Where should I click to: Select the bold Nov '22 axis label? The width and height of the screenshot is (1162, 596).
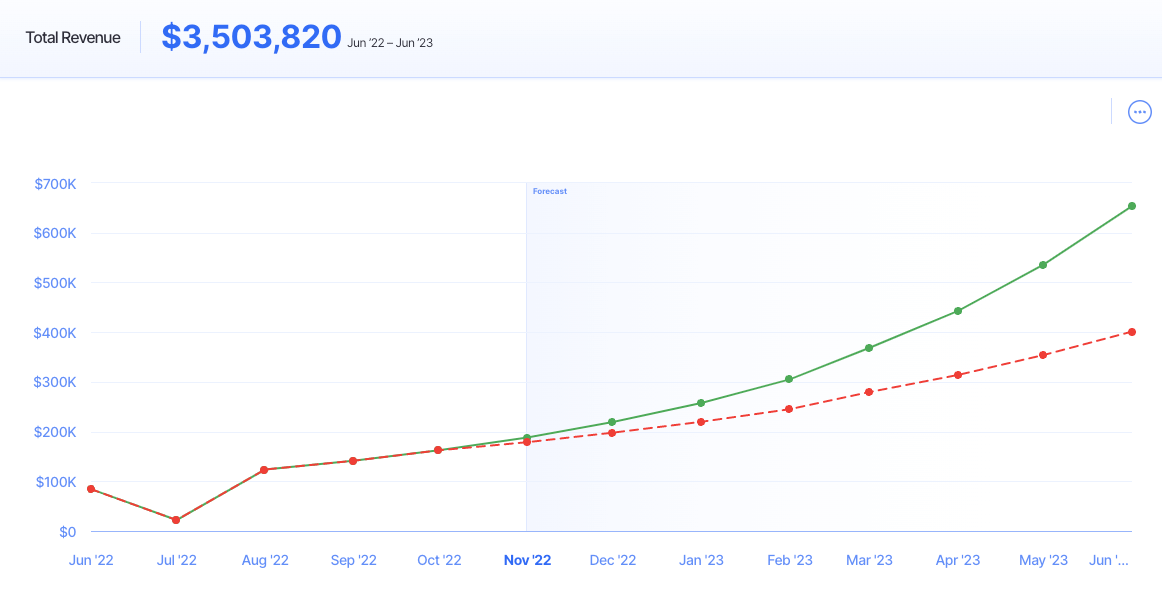tap(527, 560)
